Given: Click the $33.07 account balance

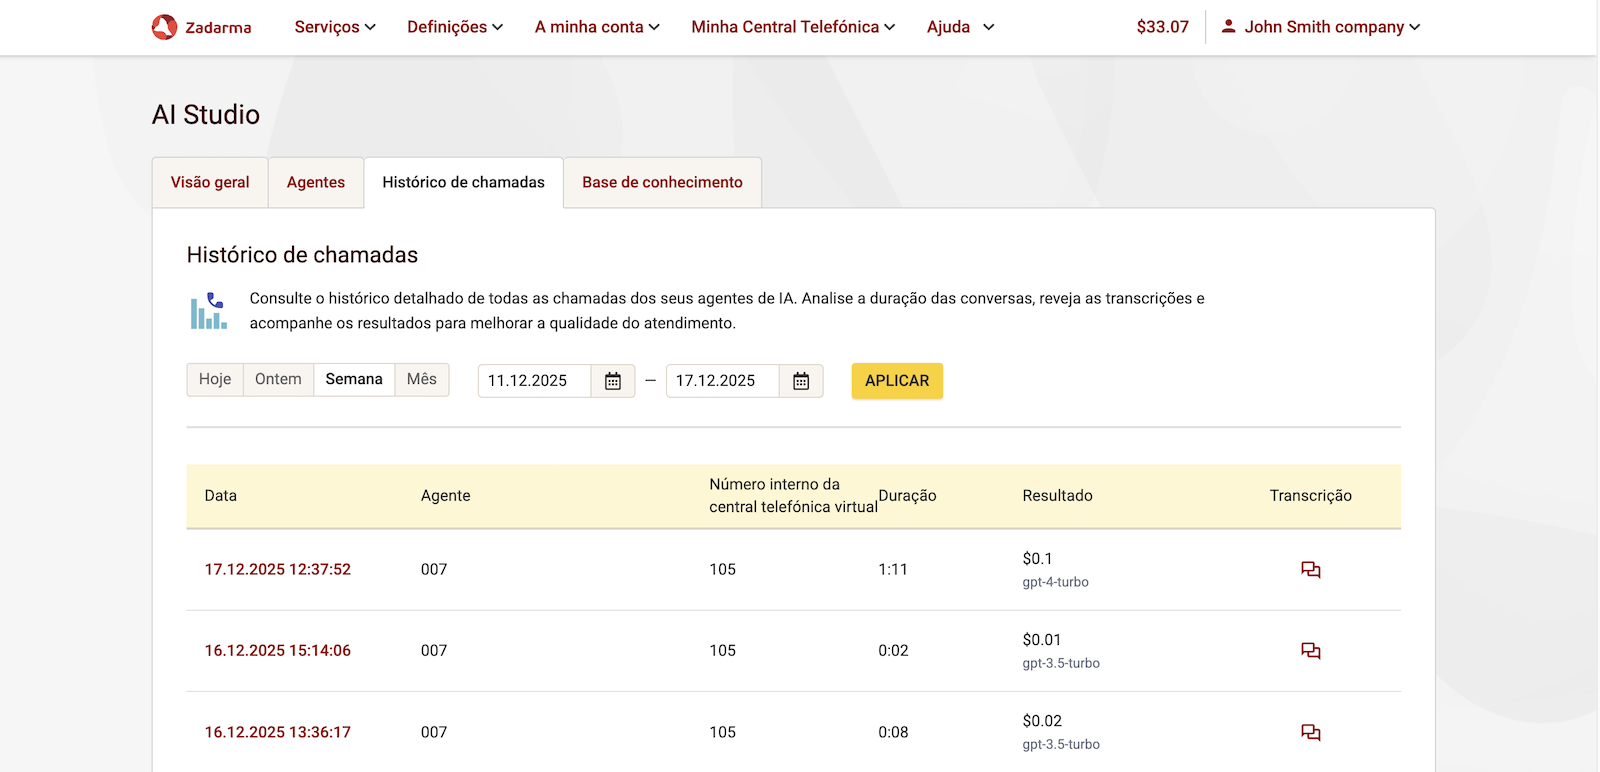Looking at the screenshot, I should click(1162, 27).
